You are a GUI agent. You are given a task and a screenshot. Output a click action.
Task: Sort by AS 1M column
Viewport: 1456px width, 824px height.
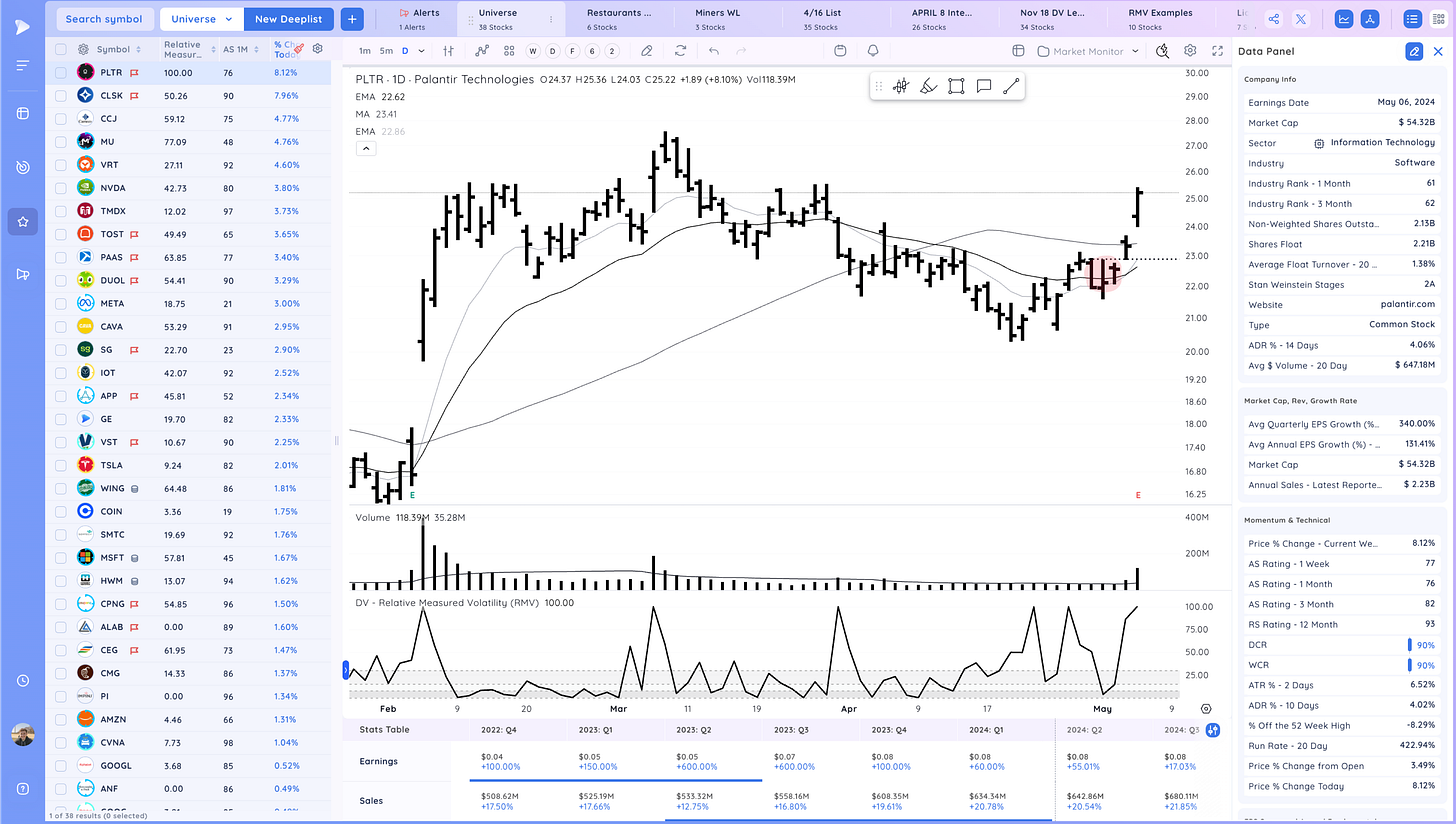coord(258,49)
